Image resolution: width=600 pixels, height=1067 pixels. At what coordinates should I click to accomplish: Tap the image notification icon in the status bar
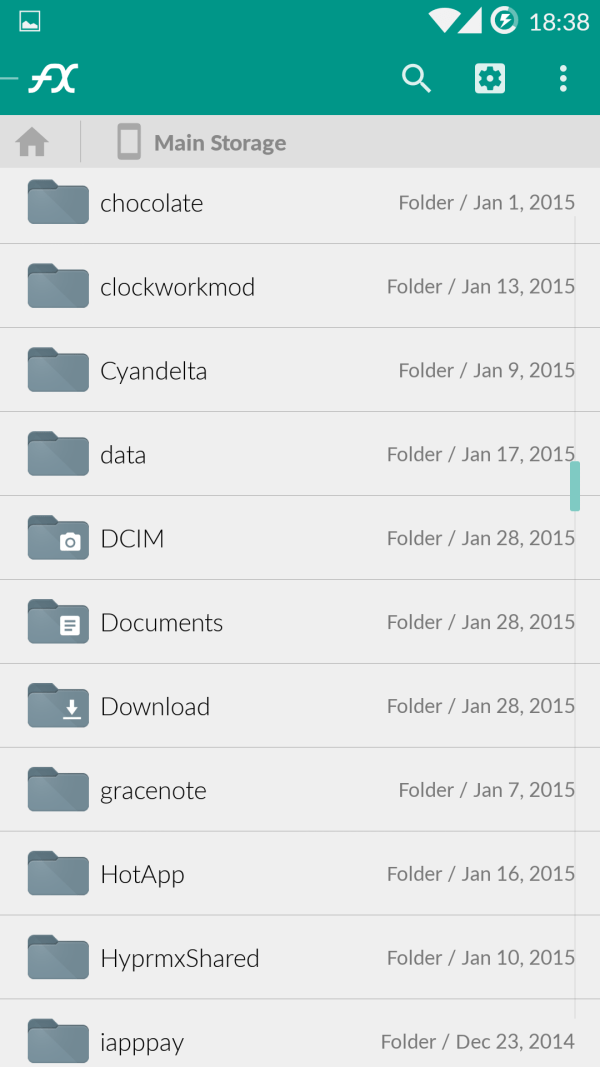pyautogui.click(x=28, y=20)
